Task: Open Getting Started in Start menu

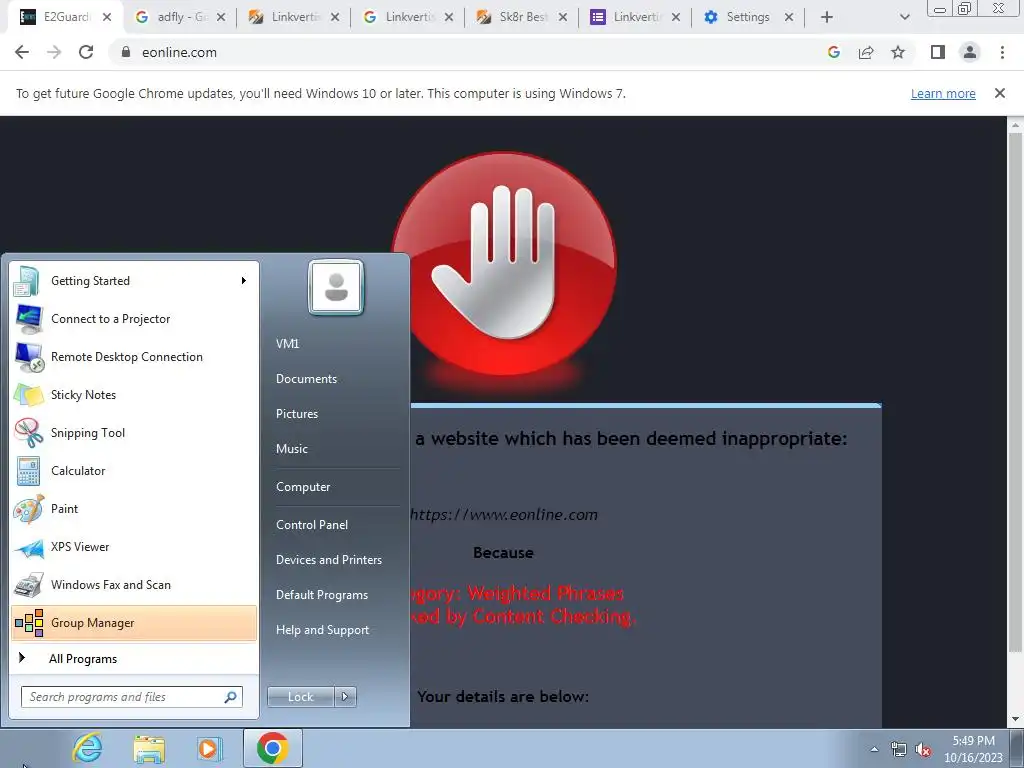Action: coord(134,281)
